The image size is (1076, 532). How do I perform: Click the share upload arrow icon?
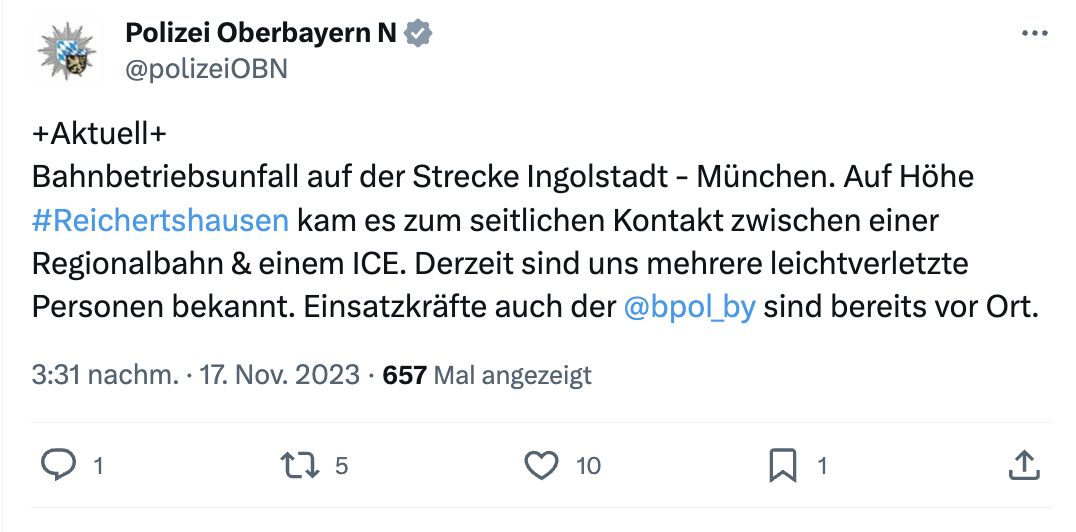(x=1022, y=464)
